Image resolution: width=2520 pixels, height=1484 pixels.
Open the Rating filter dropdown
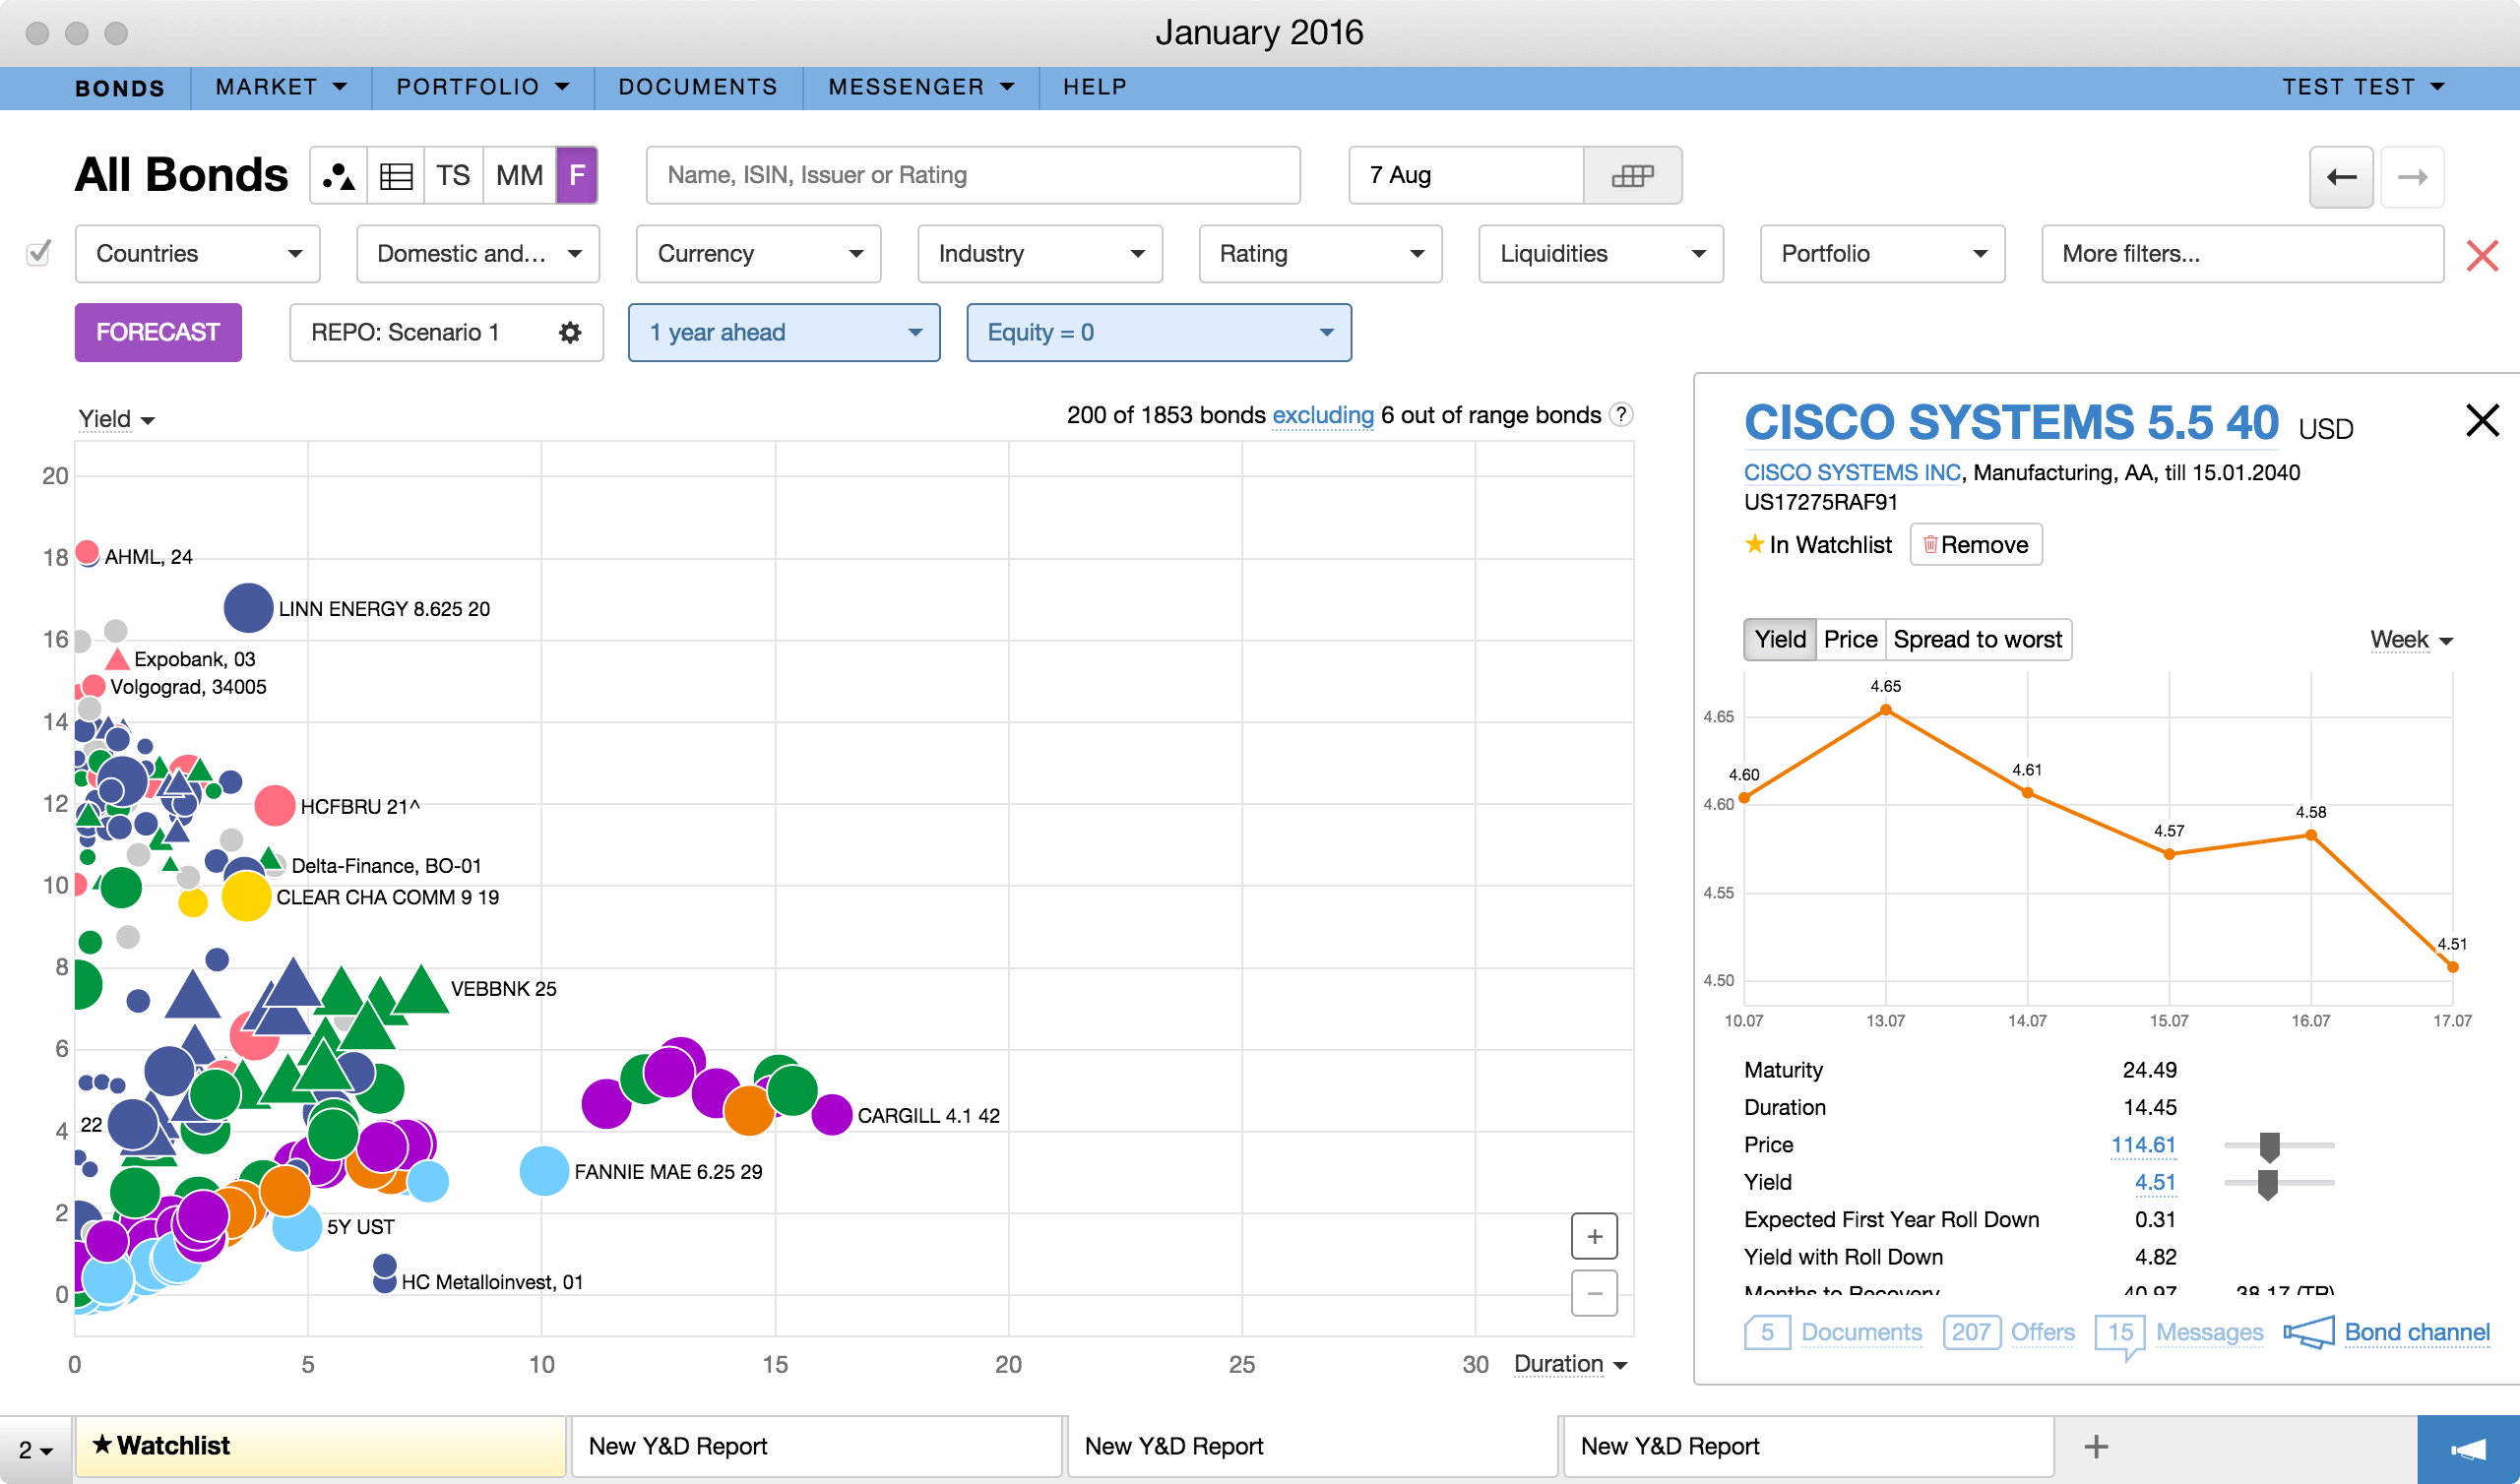click(x=1320, y=254)
